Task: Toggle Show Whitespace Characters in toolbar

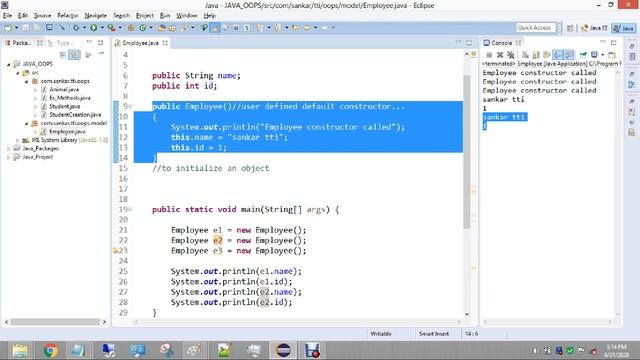Action: tap(247, 28)
